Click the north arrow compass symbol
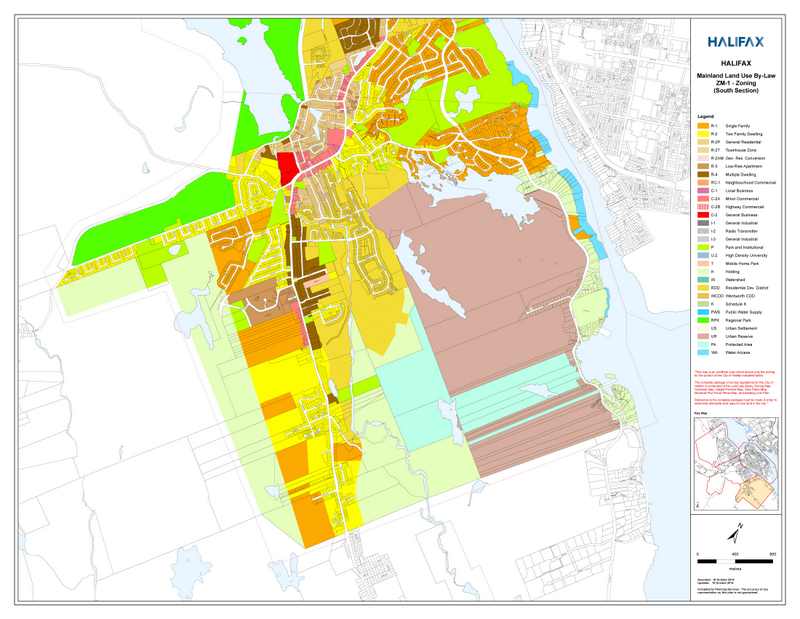 coord(735,533)
